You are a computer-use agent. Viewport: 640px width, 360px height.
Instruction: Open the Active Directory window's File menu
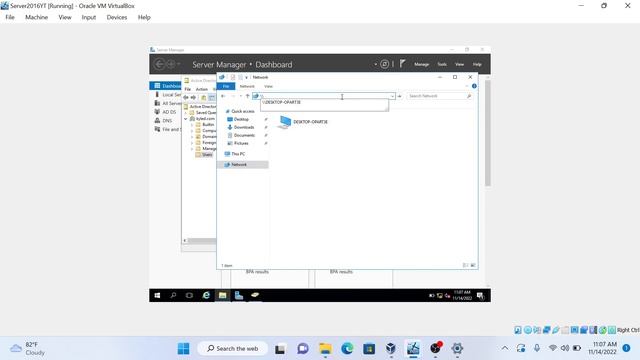click(188, 89)
